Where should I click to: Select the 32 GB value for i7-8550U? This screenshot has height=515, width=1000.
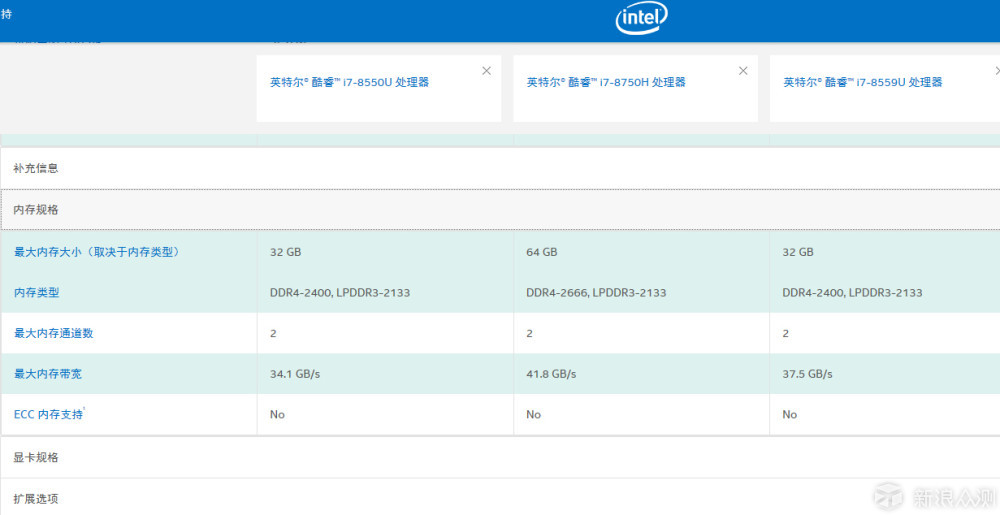pos(285,252)
